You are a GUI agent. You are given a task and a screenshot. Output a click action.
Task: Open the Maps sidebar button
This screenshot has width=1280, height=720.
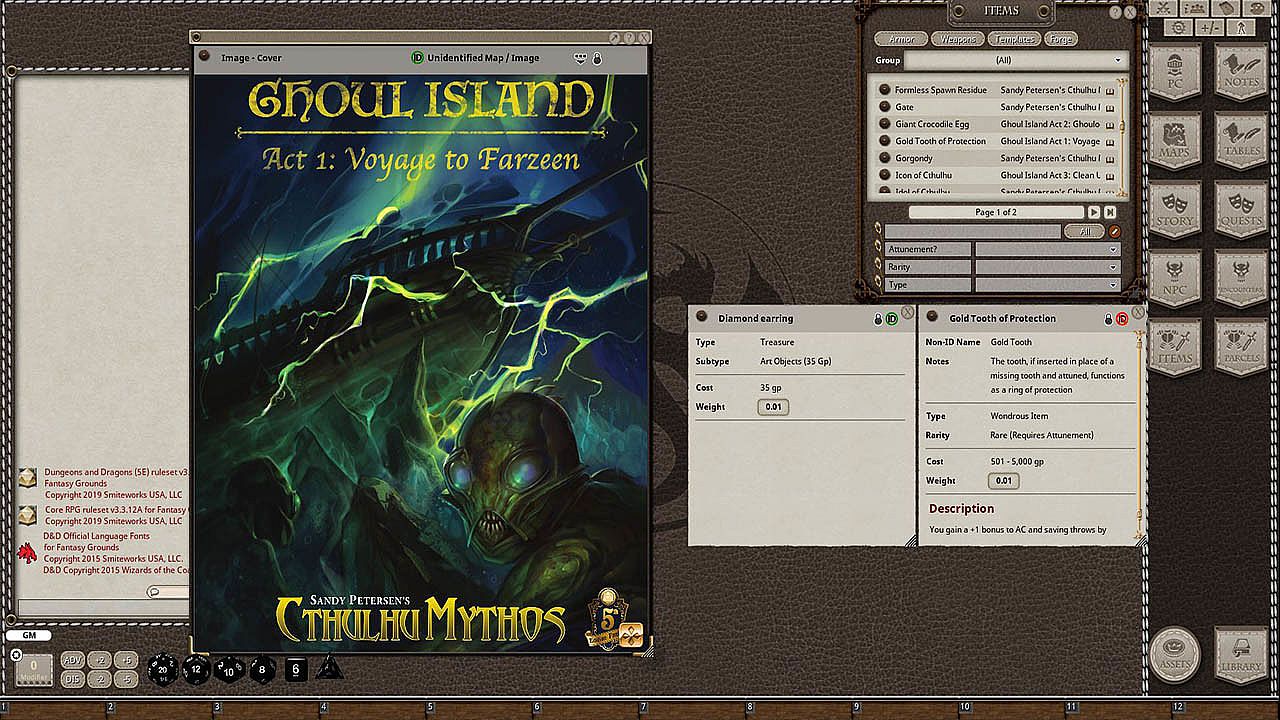click(x=1175, y=141)
